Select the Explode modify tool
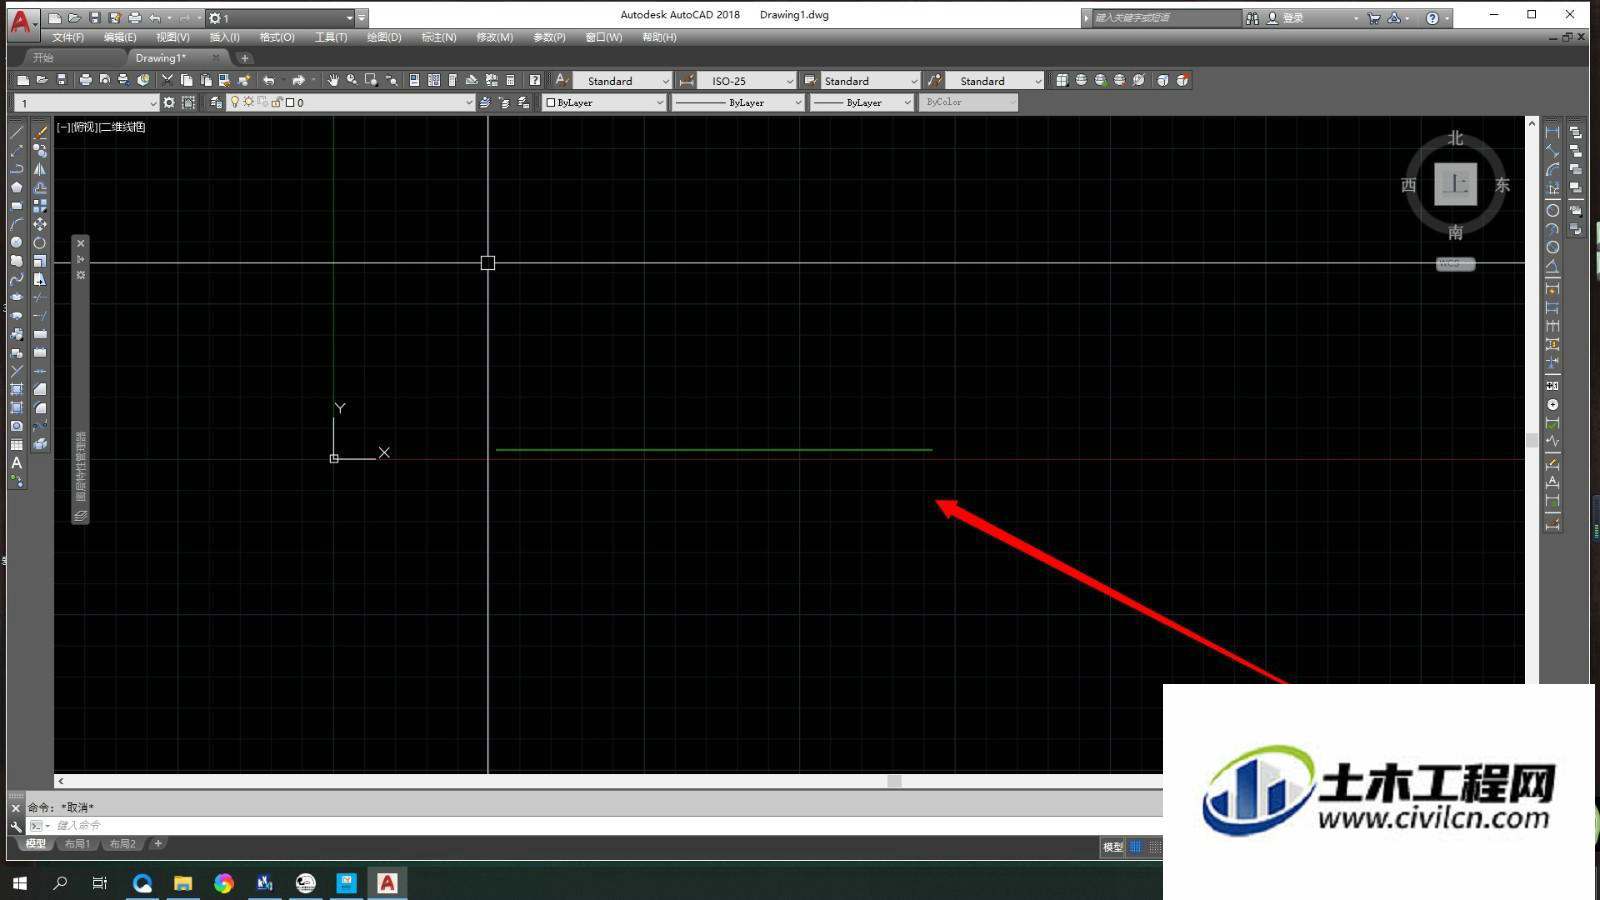 (40, 444)
